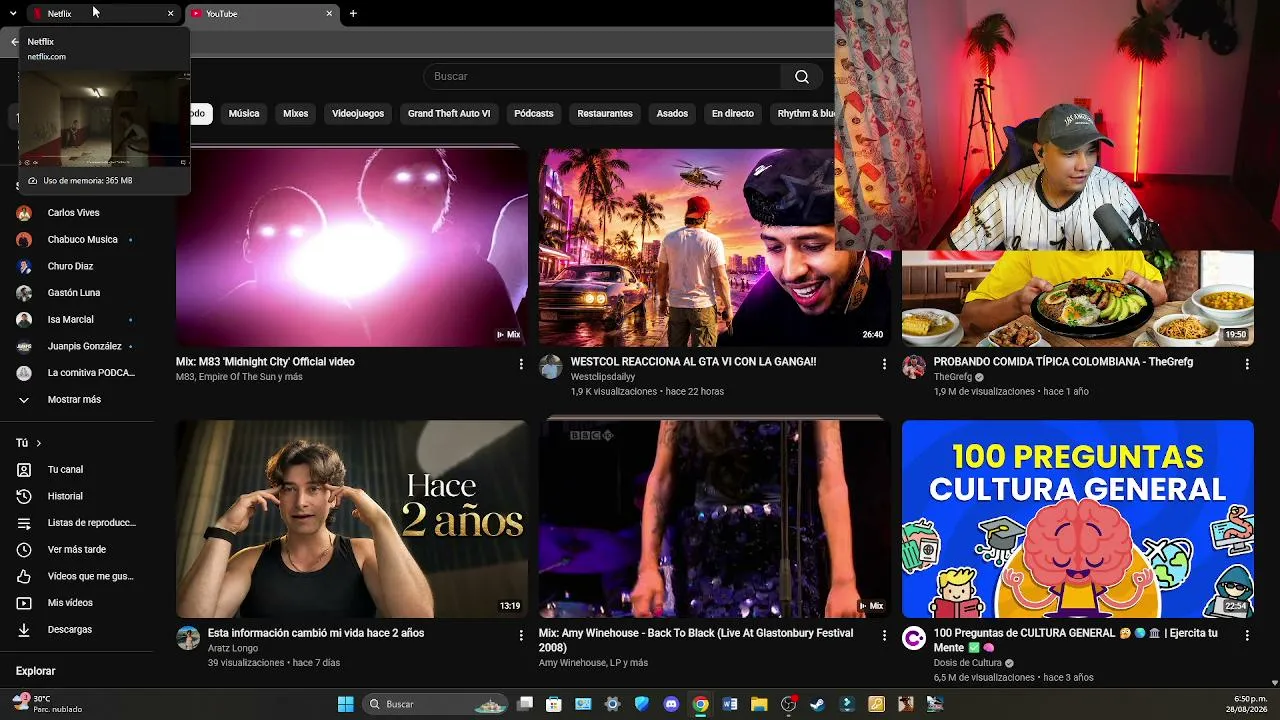
Task: Open OBS Studio from the taskbar
Action: point(788,704)
